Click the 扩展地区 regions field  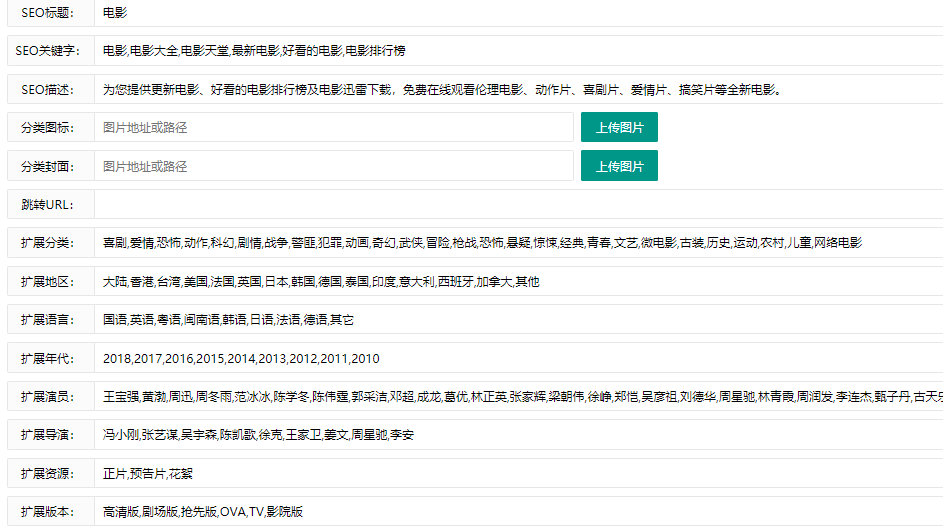tap(518, 282)
